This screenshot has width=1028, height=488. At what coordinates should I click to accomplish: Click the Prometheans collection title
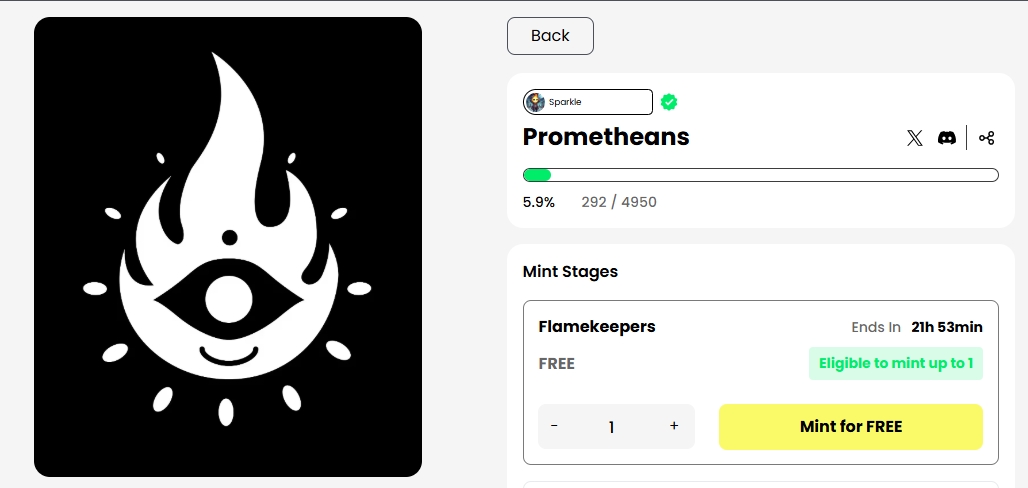[606, 137]
